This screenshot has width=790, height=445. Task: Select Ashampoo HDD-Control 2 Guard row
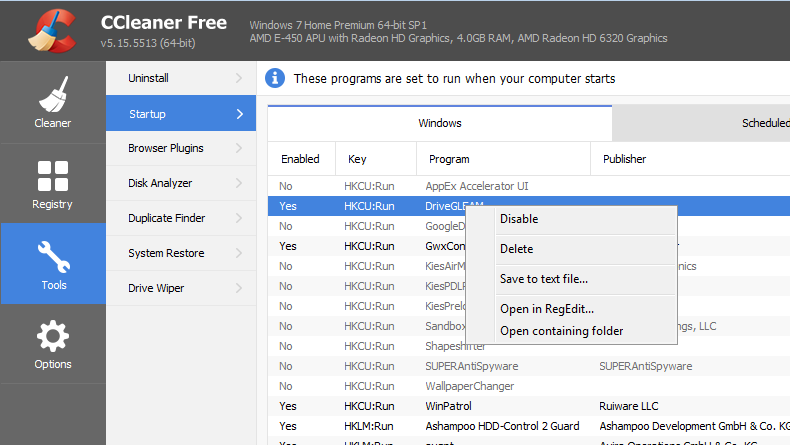click(x=529, y=426)
